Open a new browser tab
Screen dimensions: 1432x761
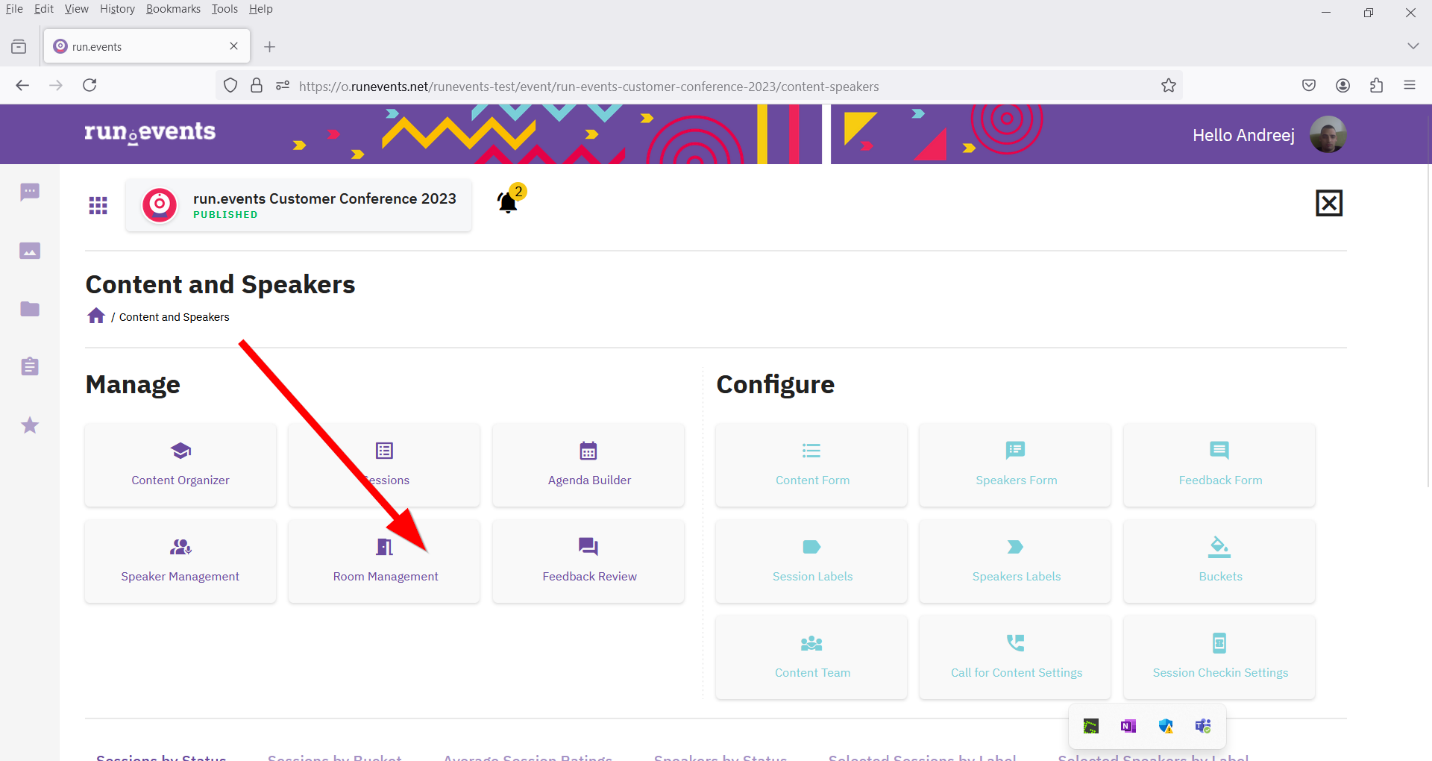[269, 46]
